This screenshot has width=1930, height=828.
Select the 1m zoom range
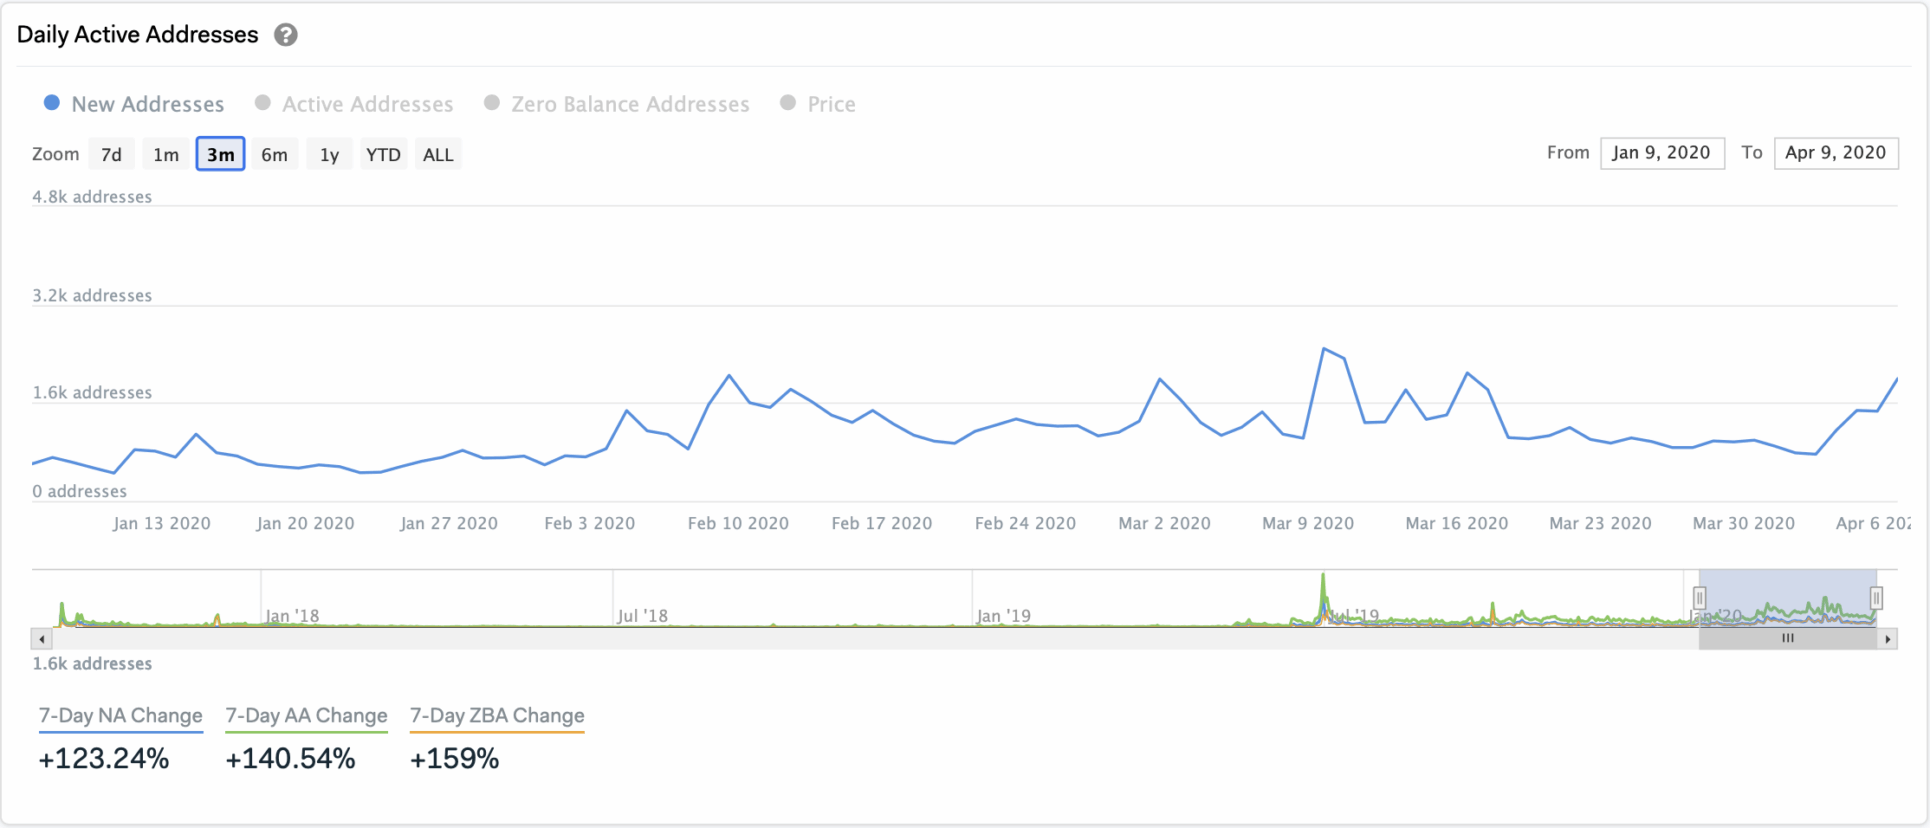click(x=166, y=154)
